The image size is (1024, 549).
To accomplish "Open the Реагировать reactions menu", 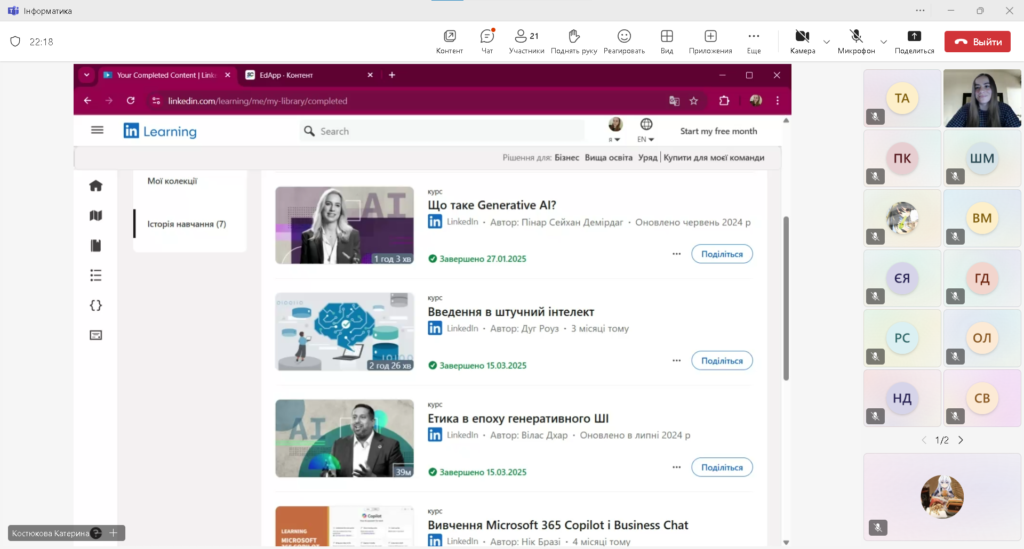I will click(624, 41).
